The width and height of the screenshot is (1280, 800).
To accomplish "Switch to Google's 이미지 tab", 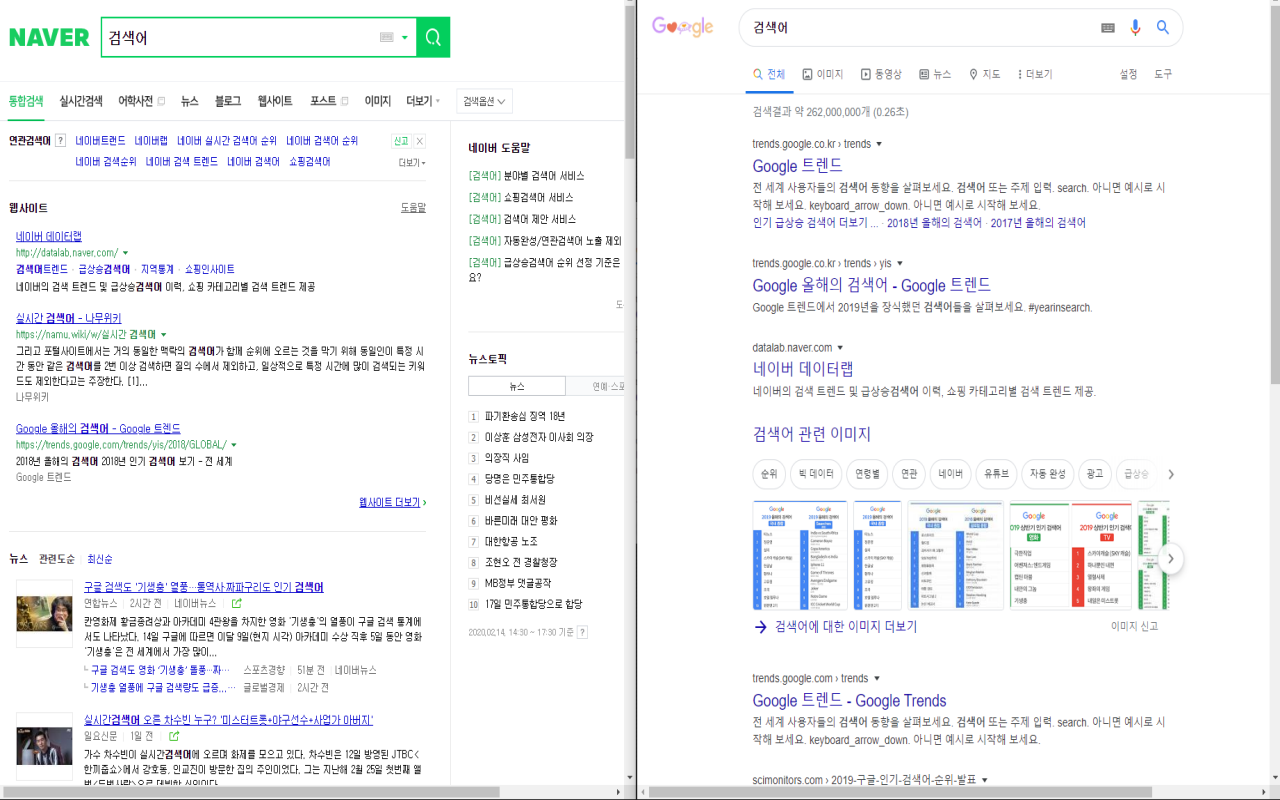I will pos(825,73).
